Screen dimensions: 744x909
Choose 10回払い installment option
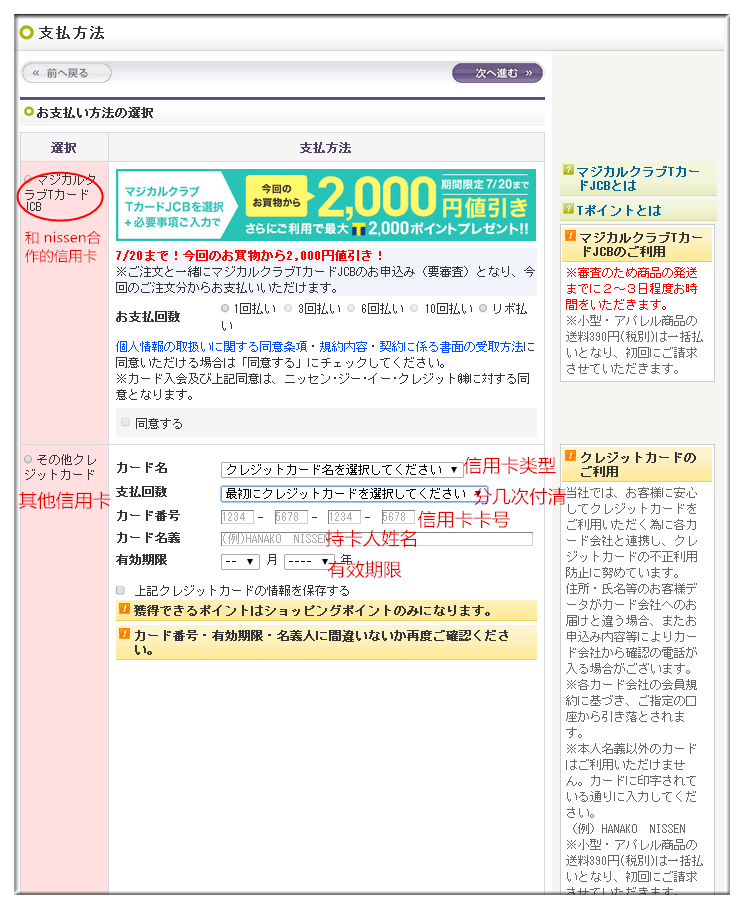414,308
